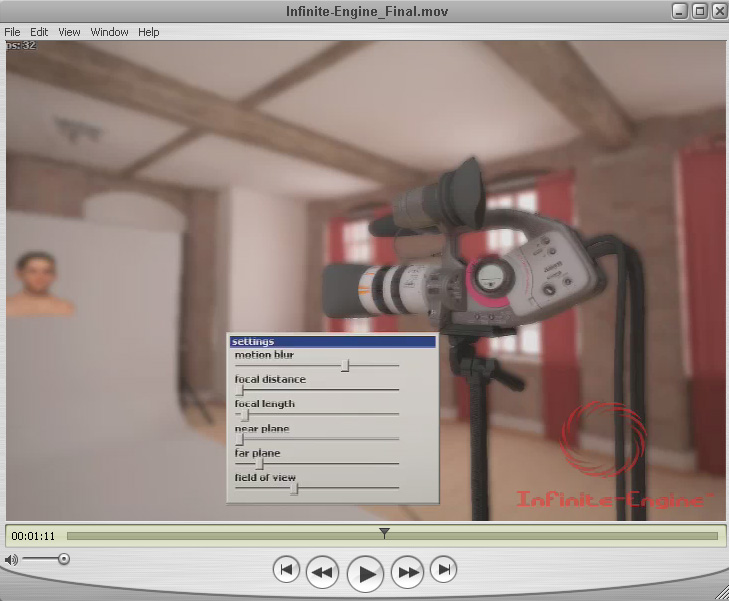Click the far plane slider handle
Viewport: 729px width, 601px height.
click(260, 463)
